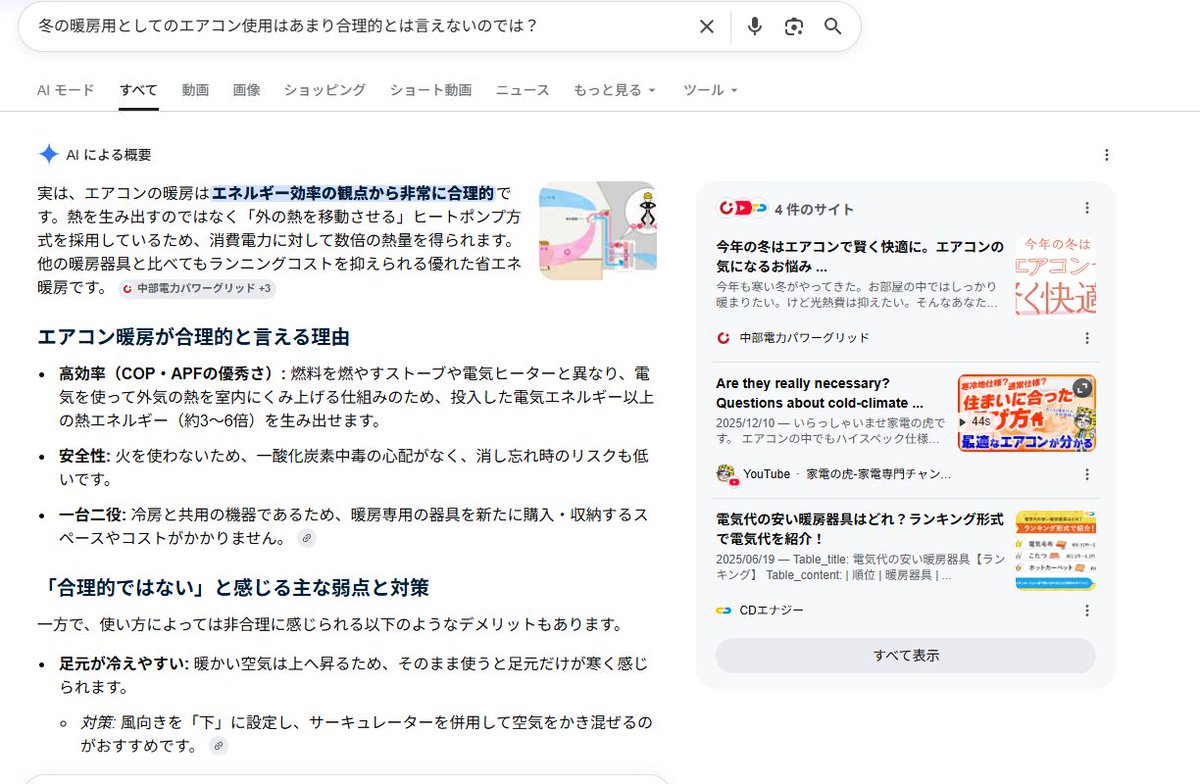The image size is (1200, 784).
Task: Click the ranking table thumbnail for CDエナジー
Action: (x=1055, y=550)
